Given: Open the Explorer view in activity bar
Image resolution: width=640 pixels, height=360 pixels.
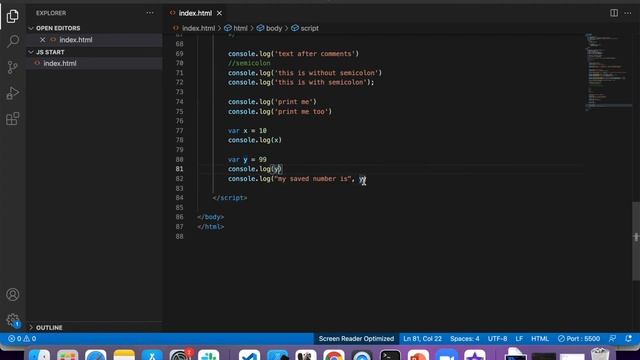Looking at the screenshot, I should [x=13, y=16].
